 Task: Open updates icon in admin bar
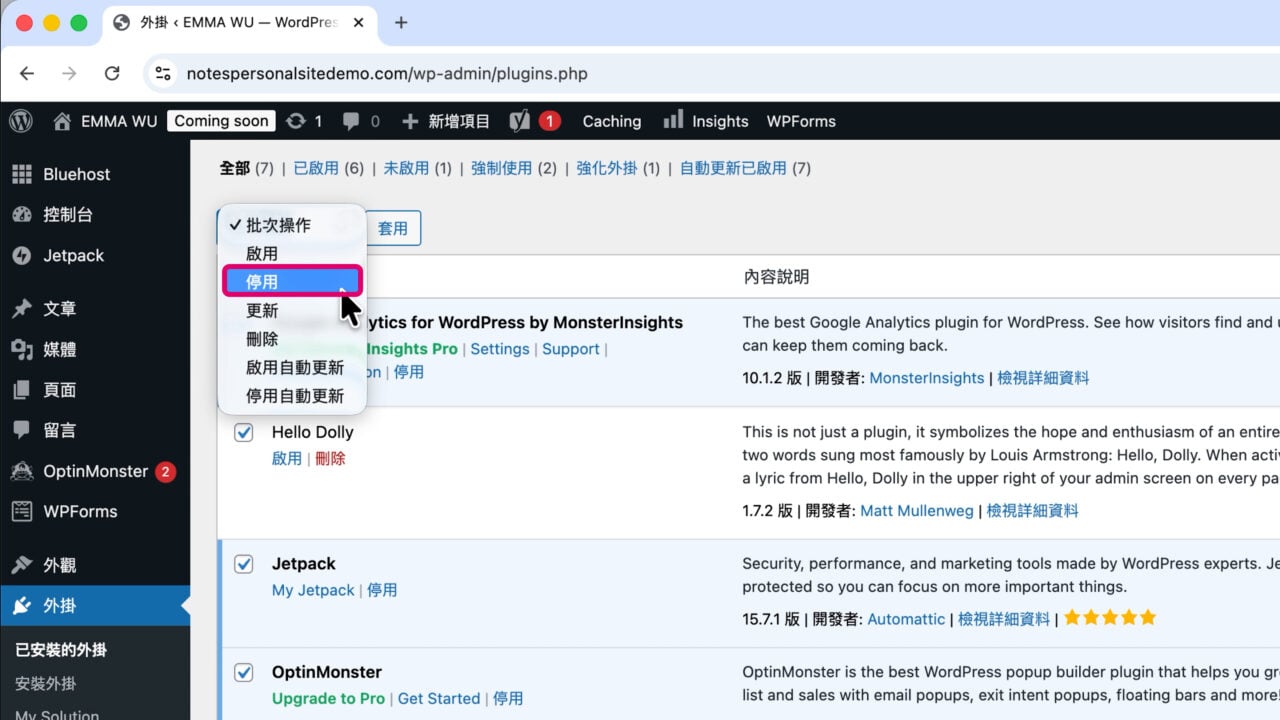pos(295,121)
